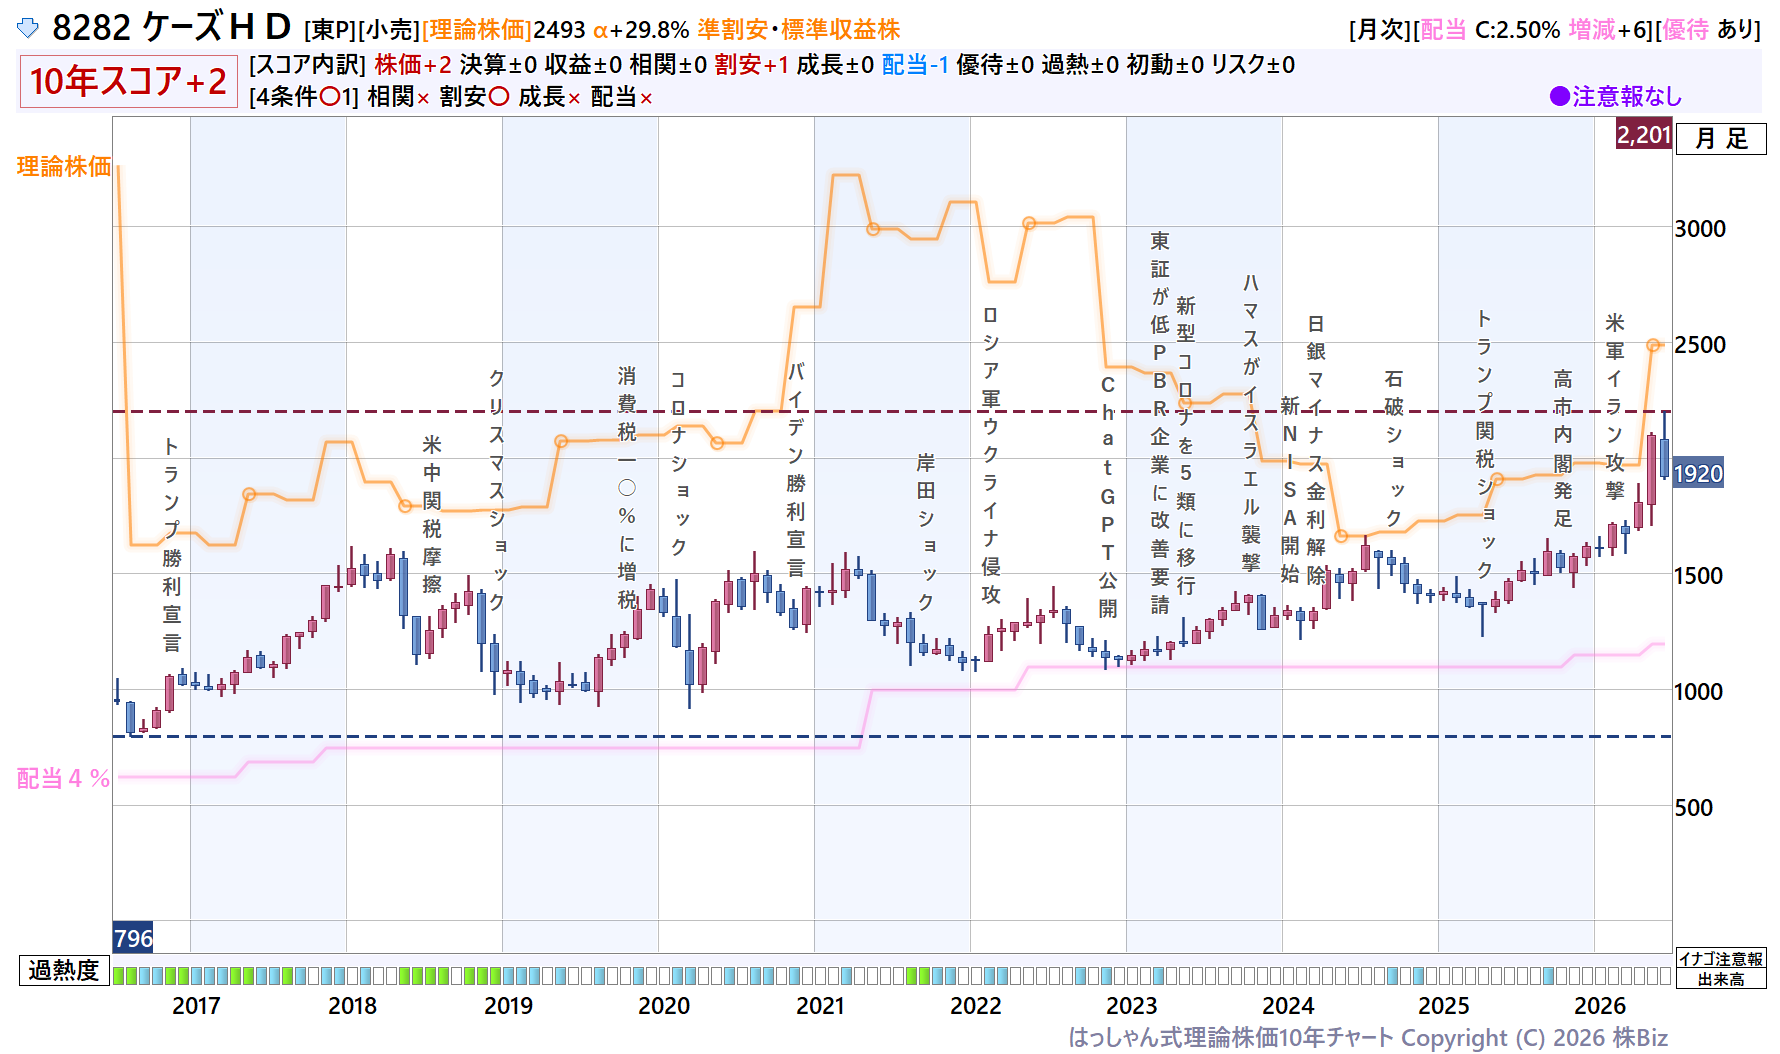Click the 米軍イラン攻撃 event label
The image size is (1780, 1054).
point(1615,406)
